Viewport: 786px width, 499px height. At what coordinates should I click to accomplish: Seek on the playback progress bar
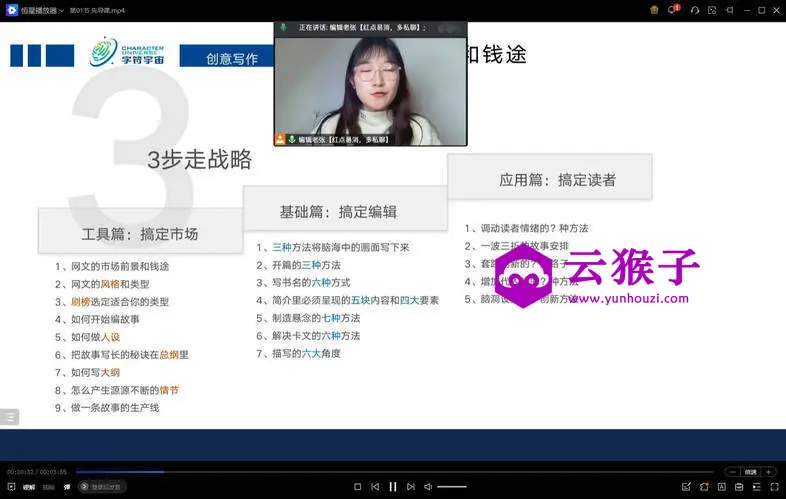[x=395, y=472]
